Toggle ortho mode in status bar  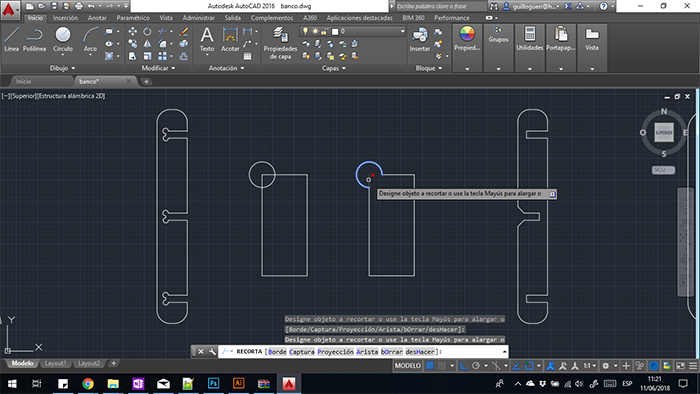pos(463,366)
